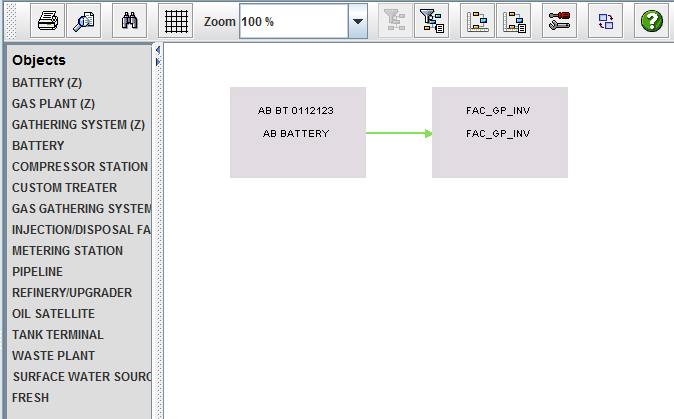Open the tools screwdriver and wrench icon
Image resolution: width=674 pixels, height=419 pixels.
[x=559, y=21]
